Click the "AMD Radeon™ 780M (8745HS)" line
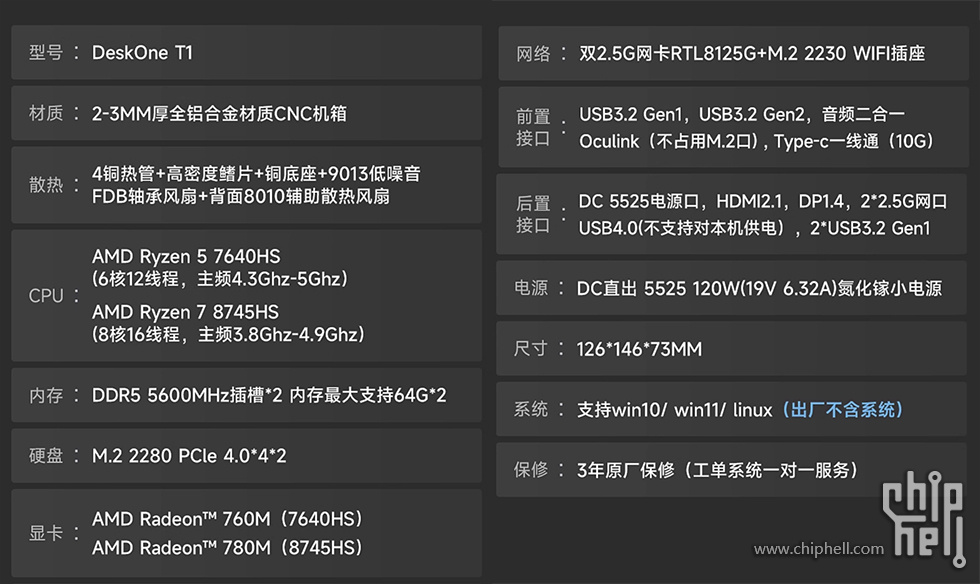Image resolution: width=980 pixels, height=584 pixels. coord(228,548)
